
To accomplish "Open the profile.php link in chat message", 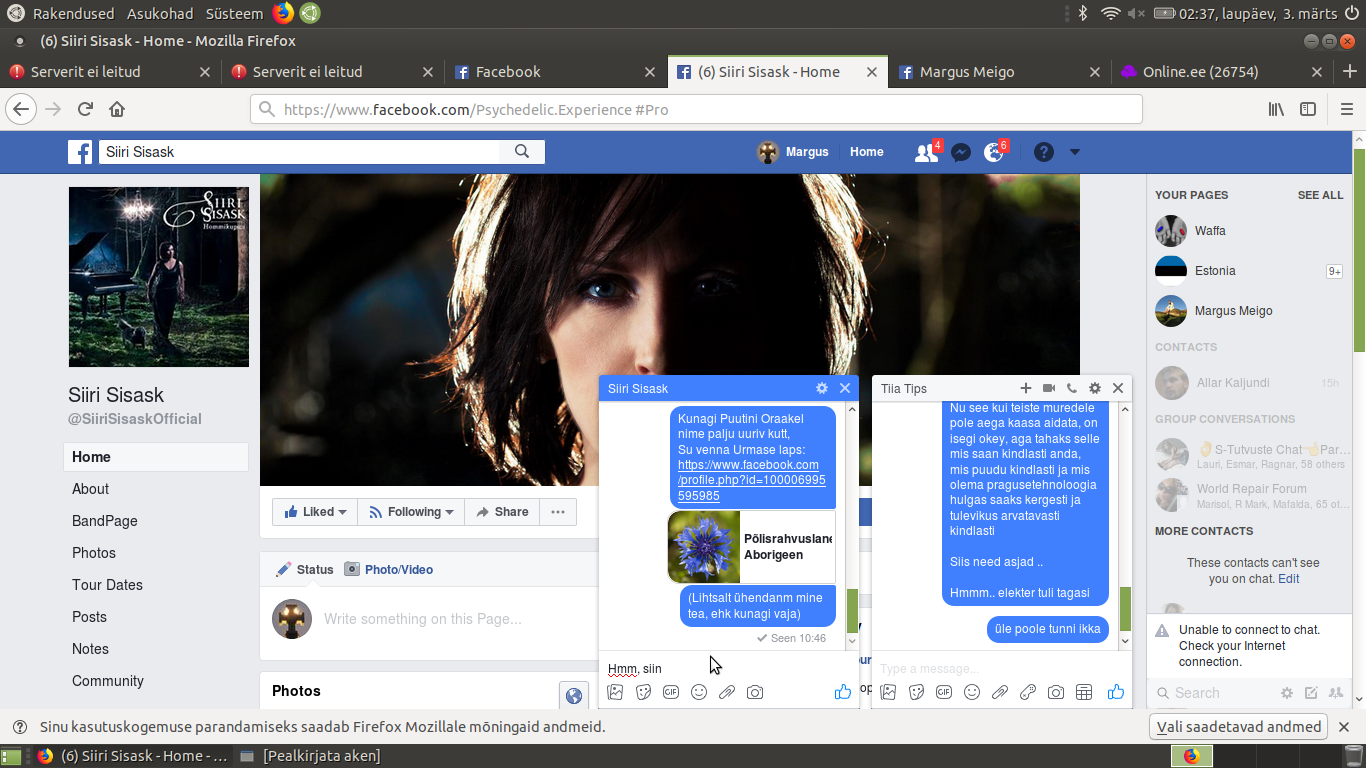I will 751,480.
